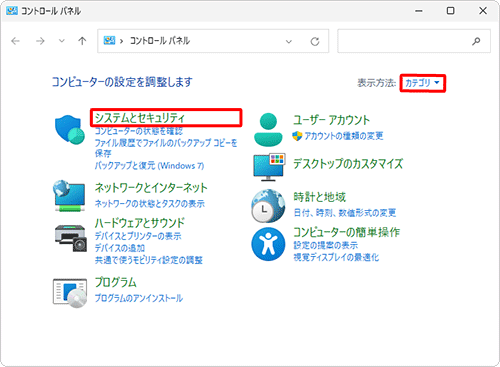Click デバイスとプリンターの表示 link

point(138,236)
